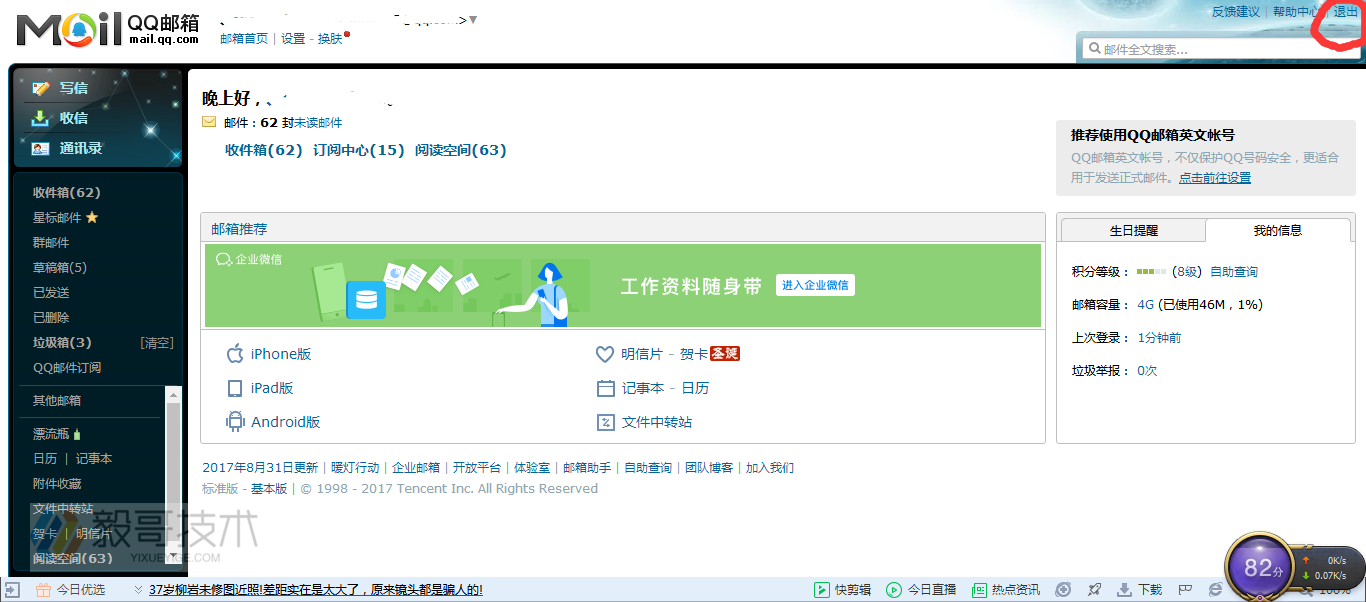Click the 自助查询 link next to 积分等级
This screenshot has height=602, width=1366.
click(x=1234, y=272)
